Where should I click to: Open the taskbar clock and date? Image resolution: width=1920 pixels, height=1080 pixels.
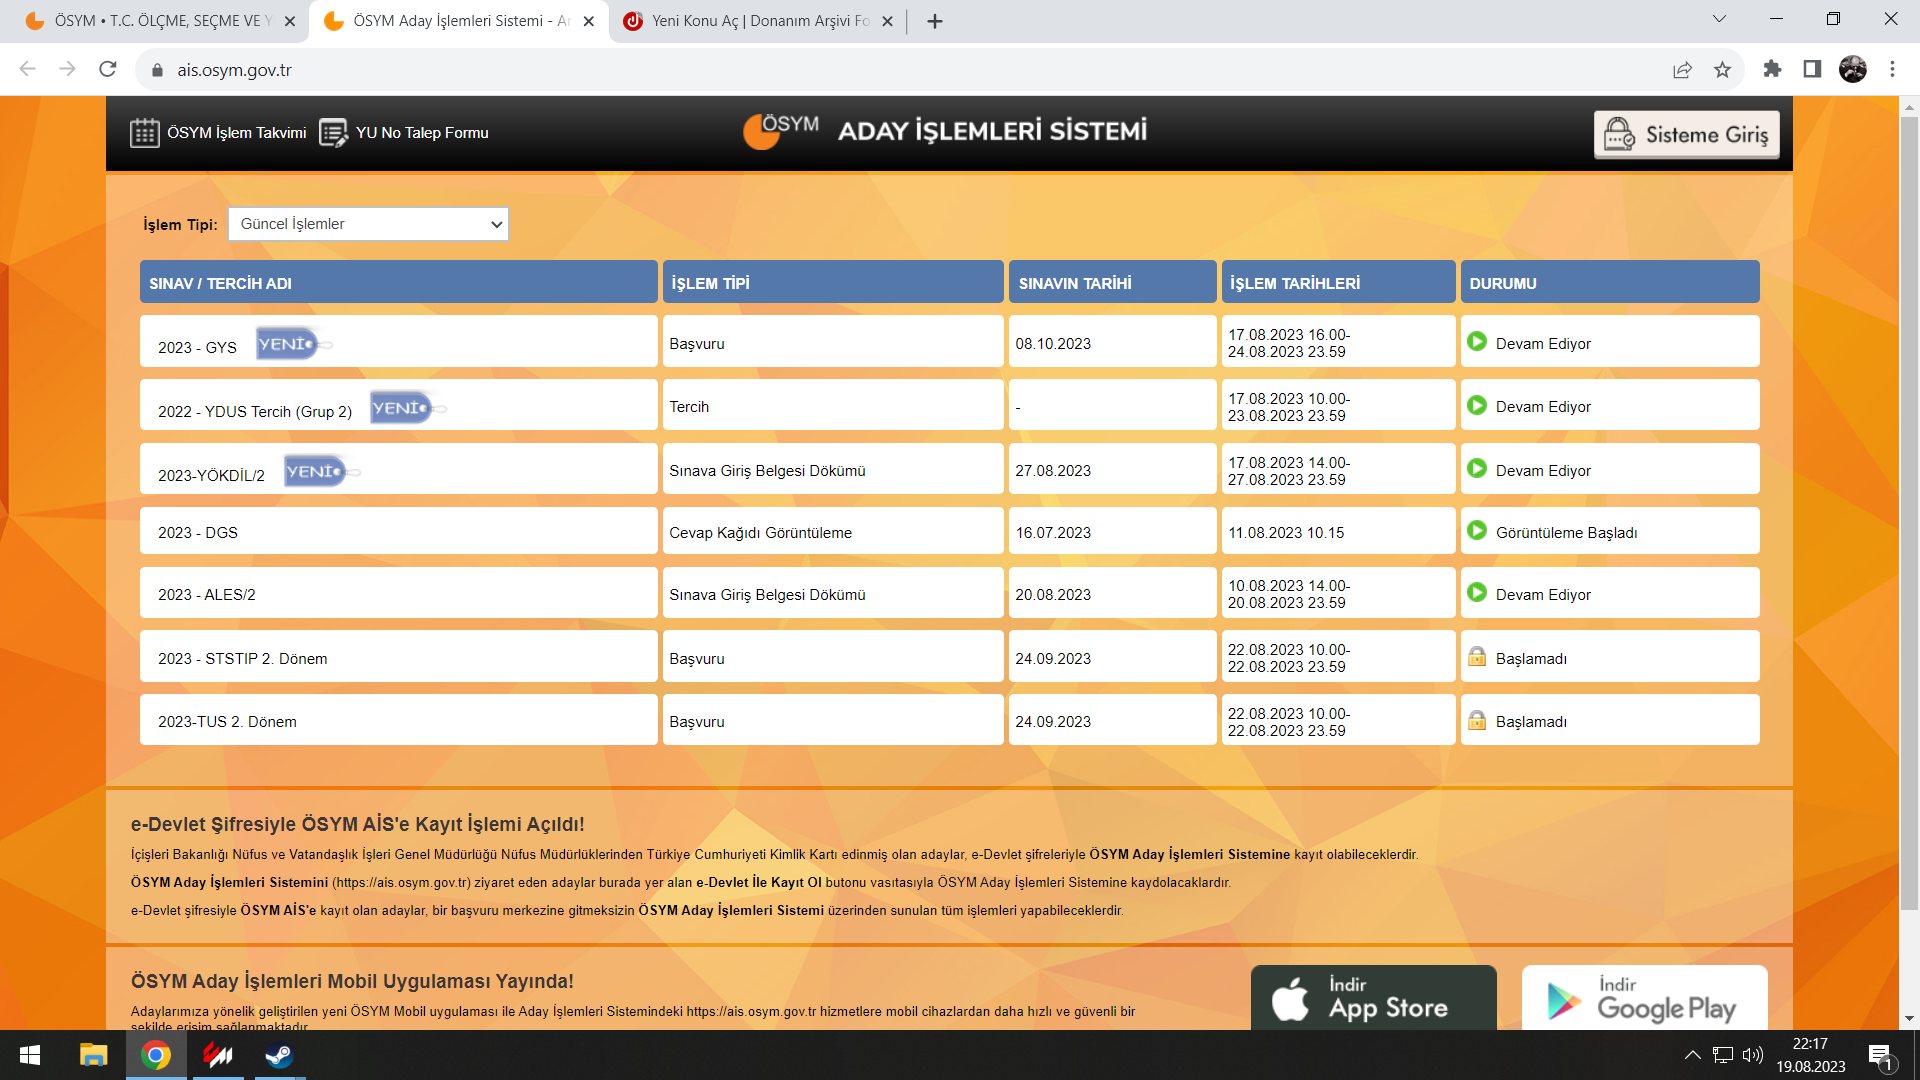click(1810, 1055)
